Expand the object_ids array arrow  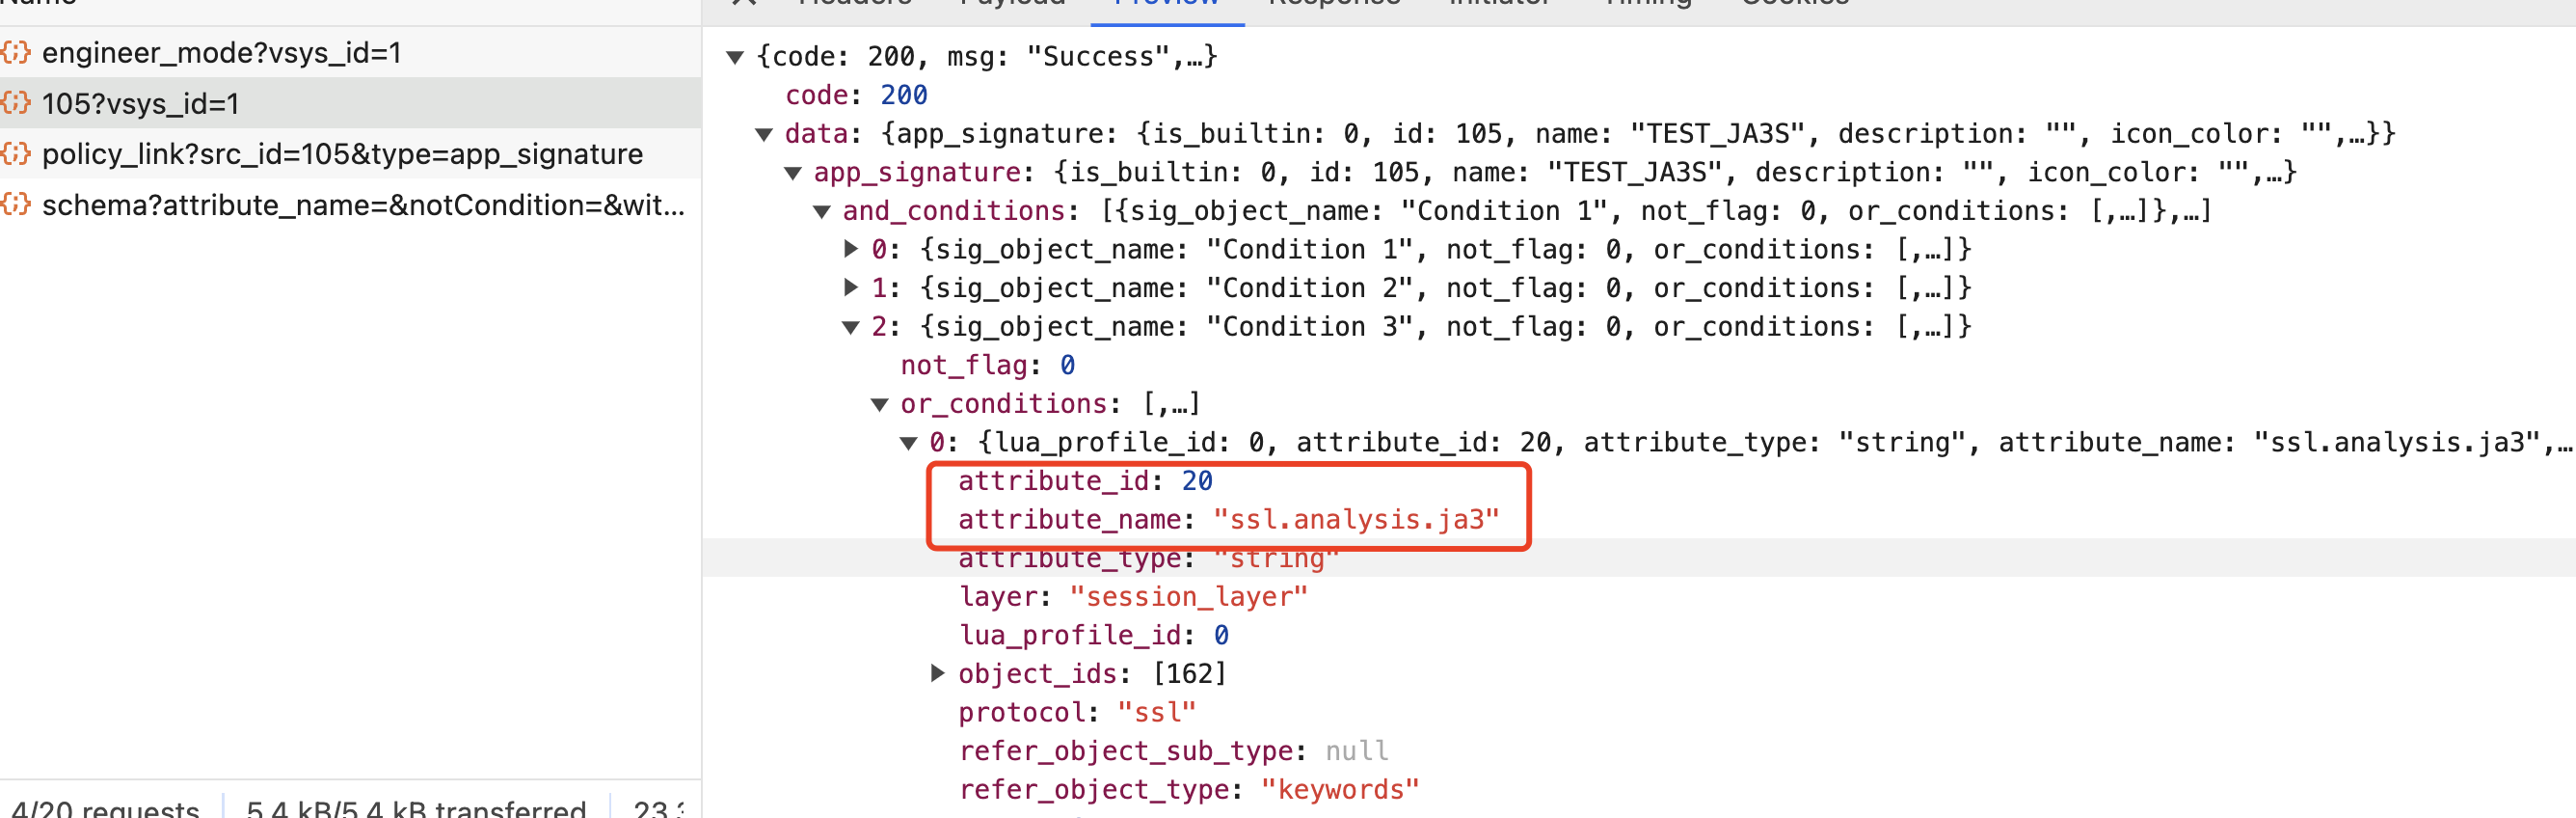click(937, 674)
